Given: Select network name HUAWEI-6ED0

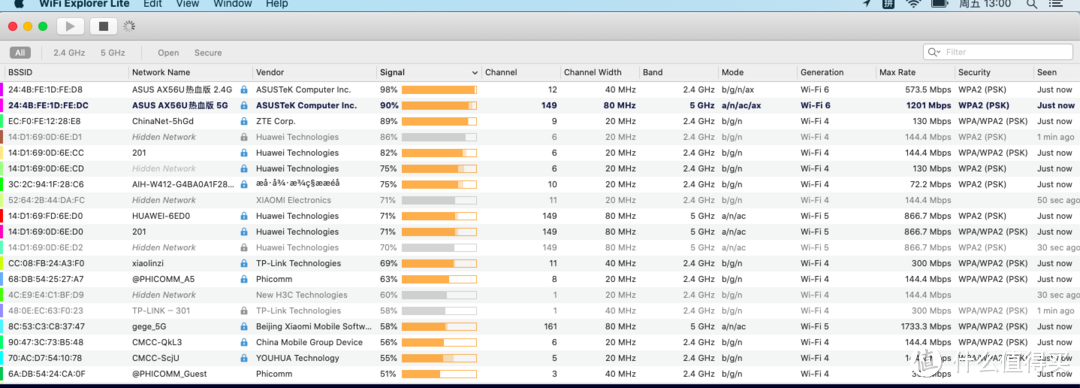Looking at the screenshot, I should pos(160,216).
